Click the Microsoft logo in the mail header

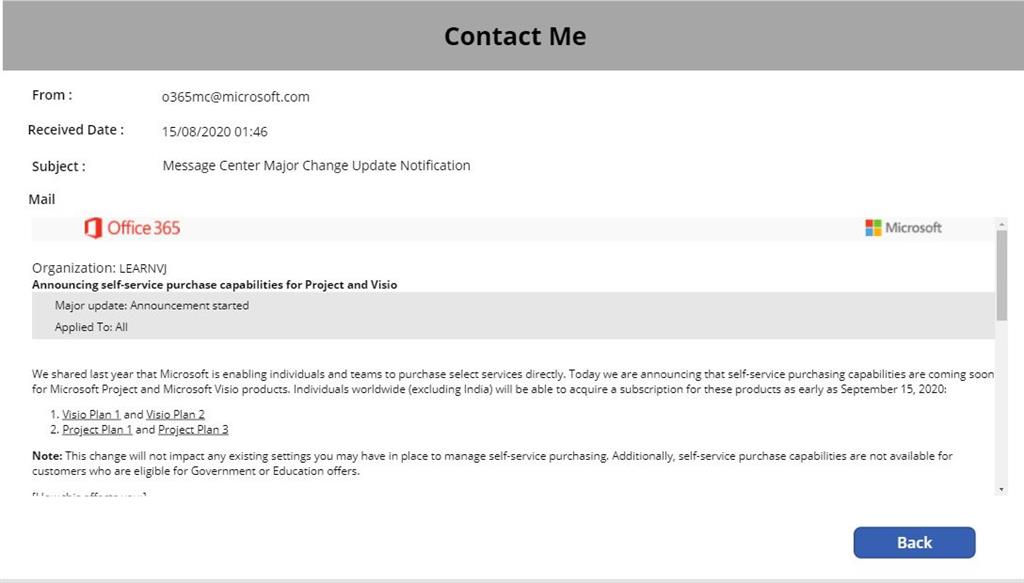pos(903,228)
